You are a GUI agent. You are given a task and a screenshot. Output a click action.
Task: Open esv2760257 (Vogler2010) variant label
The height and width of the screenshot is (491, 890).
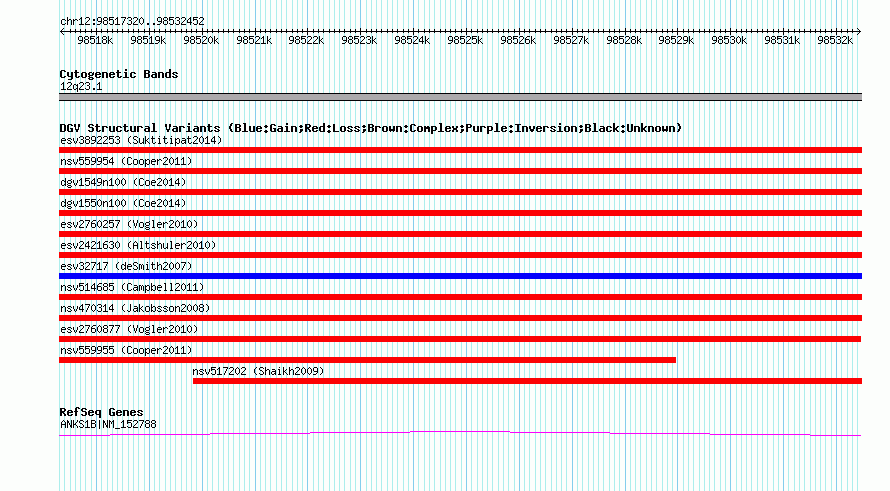[129, 224]
